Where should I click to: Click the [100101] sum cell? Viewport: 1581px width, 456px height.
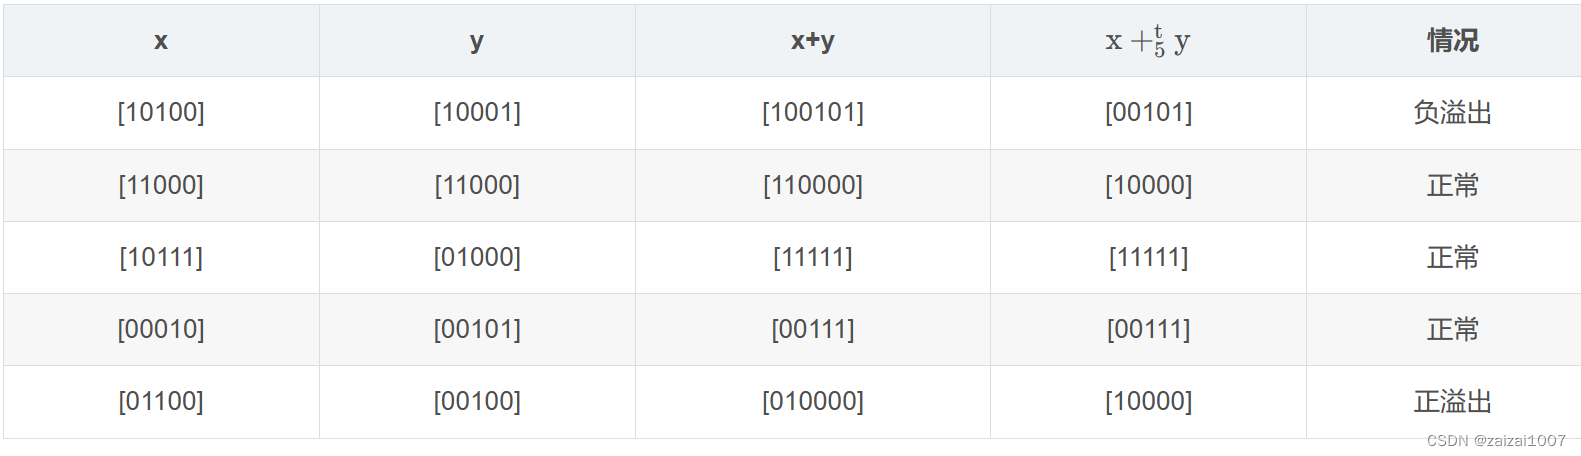tap(812, 112)
